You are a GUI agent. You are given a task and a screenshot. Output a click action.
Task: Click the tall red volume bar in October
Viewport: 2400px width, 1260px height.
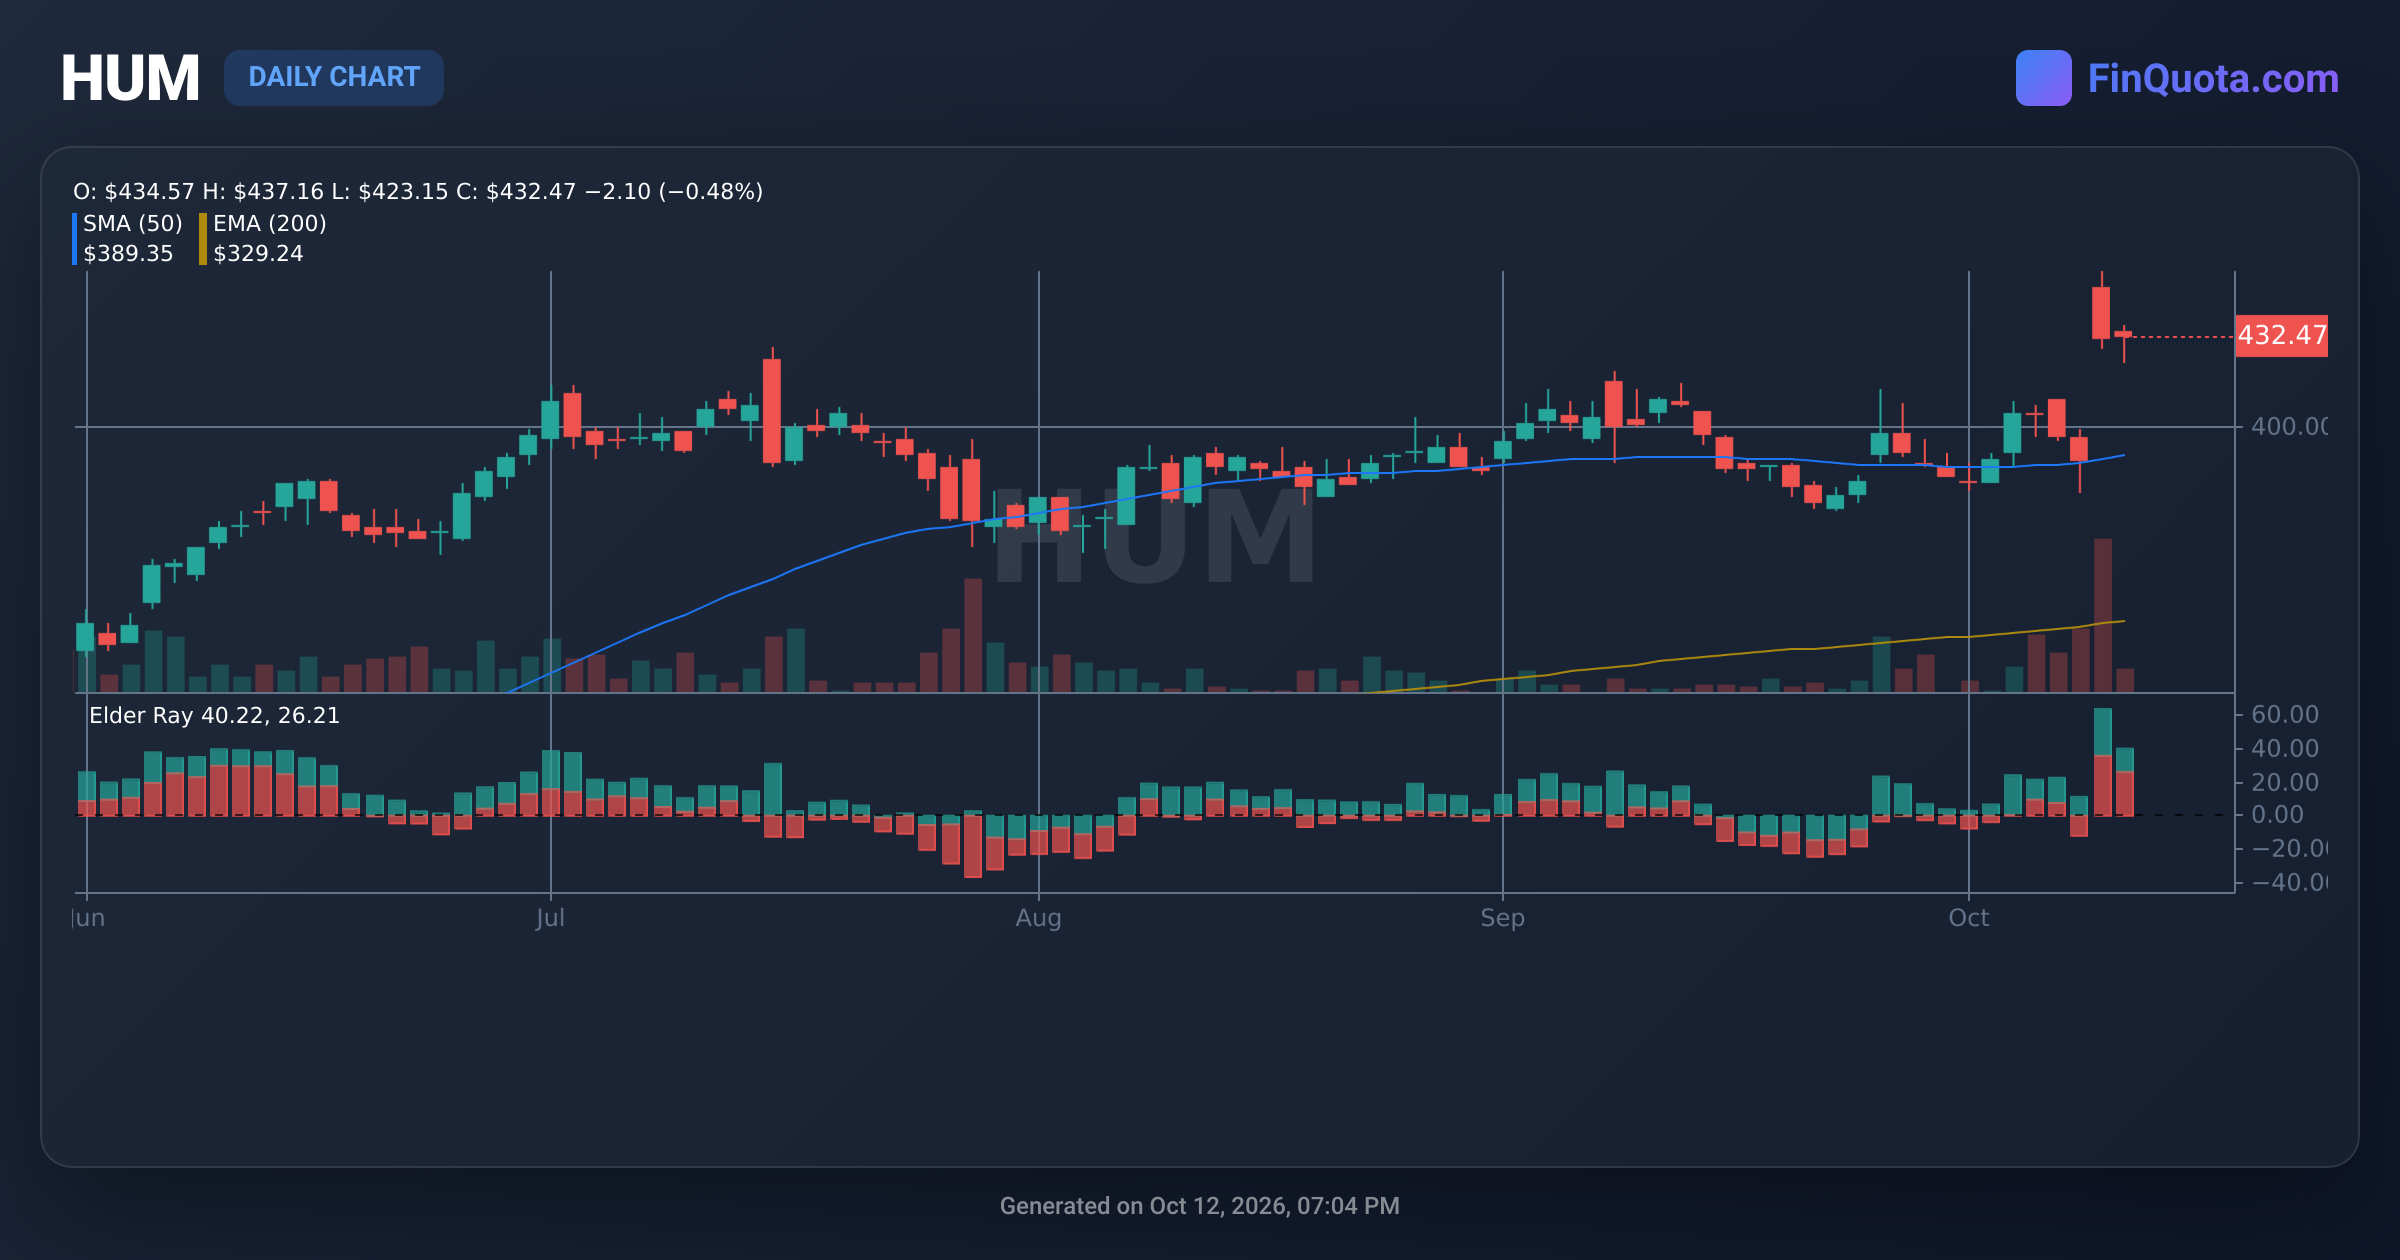pos(2102,615)
